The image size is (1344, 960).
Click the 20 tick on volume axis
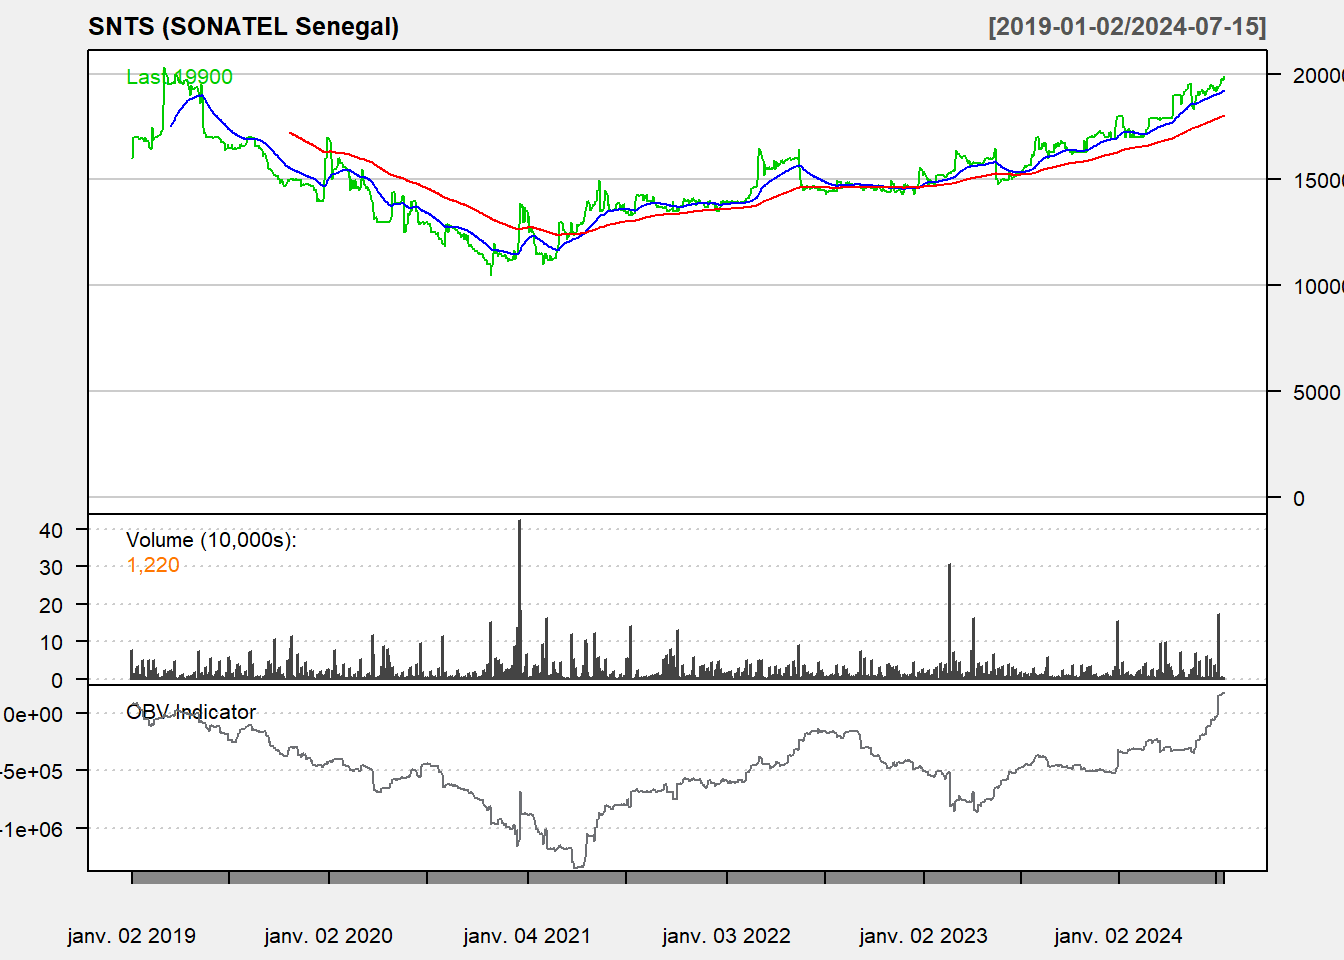tap(51, 605)
